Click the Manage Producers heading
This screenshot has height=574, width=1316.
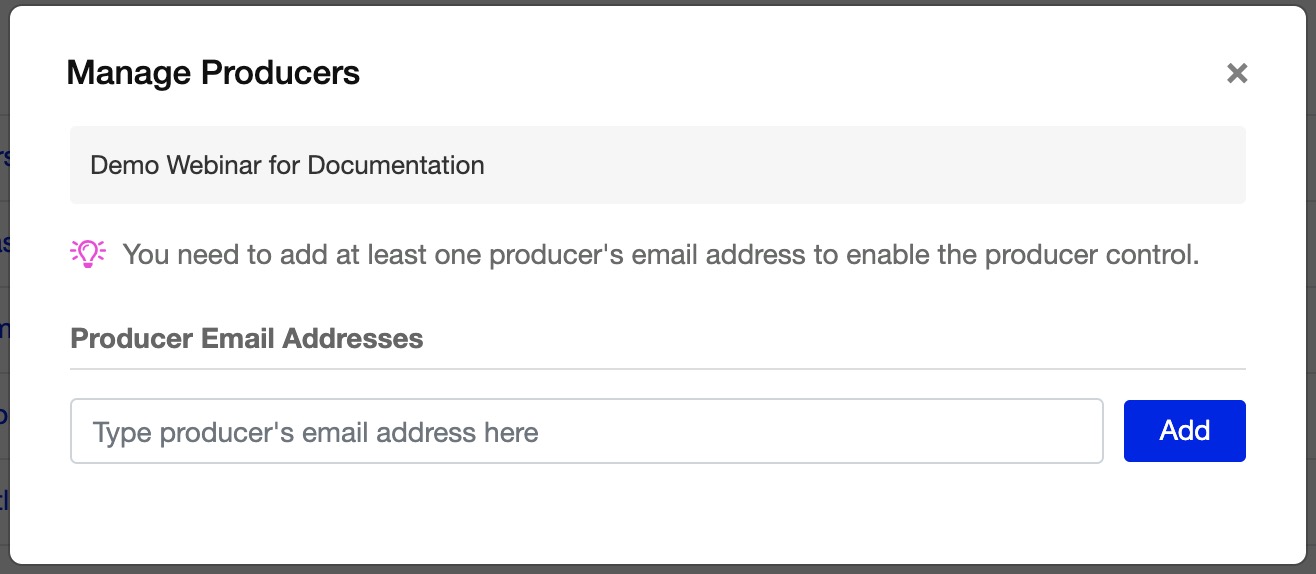coord(213,73)
